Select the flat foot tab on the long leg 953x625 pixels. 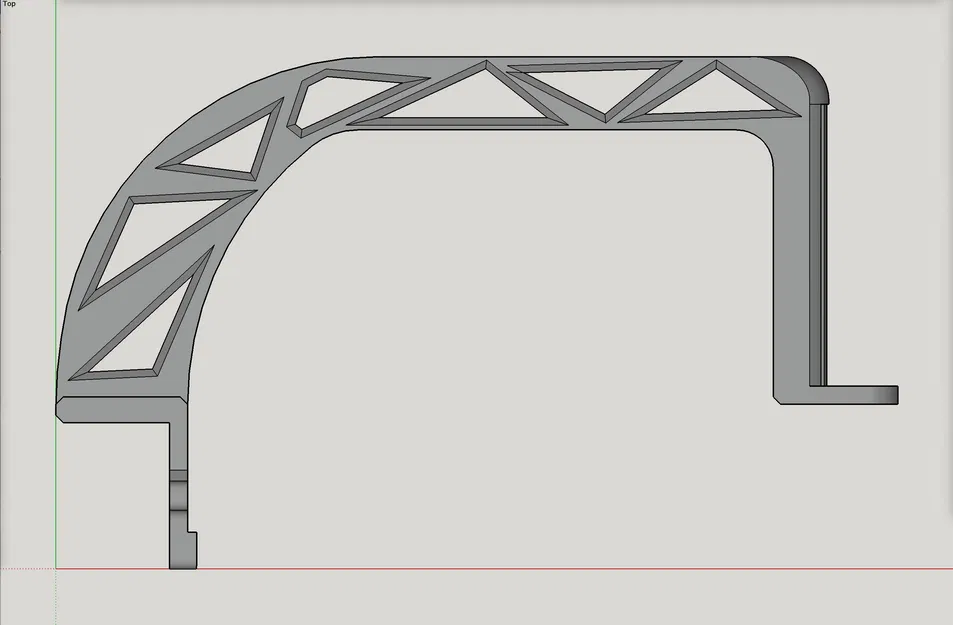854,395
